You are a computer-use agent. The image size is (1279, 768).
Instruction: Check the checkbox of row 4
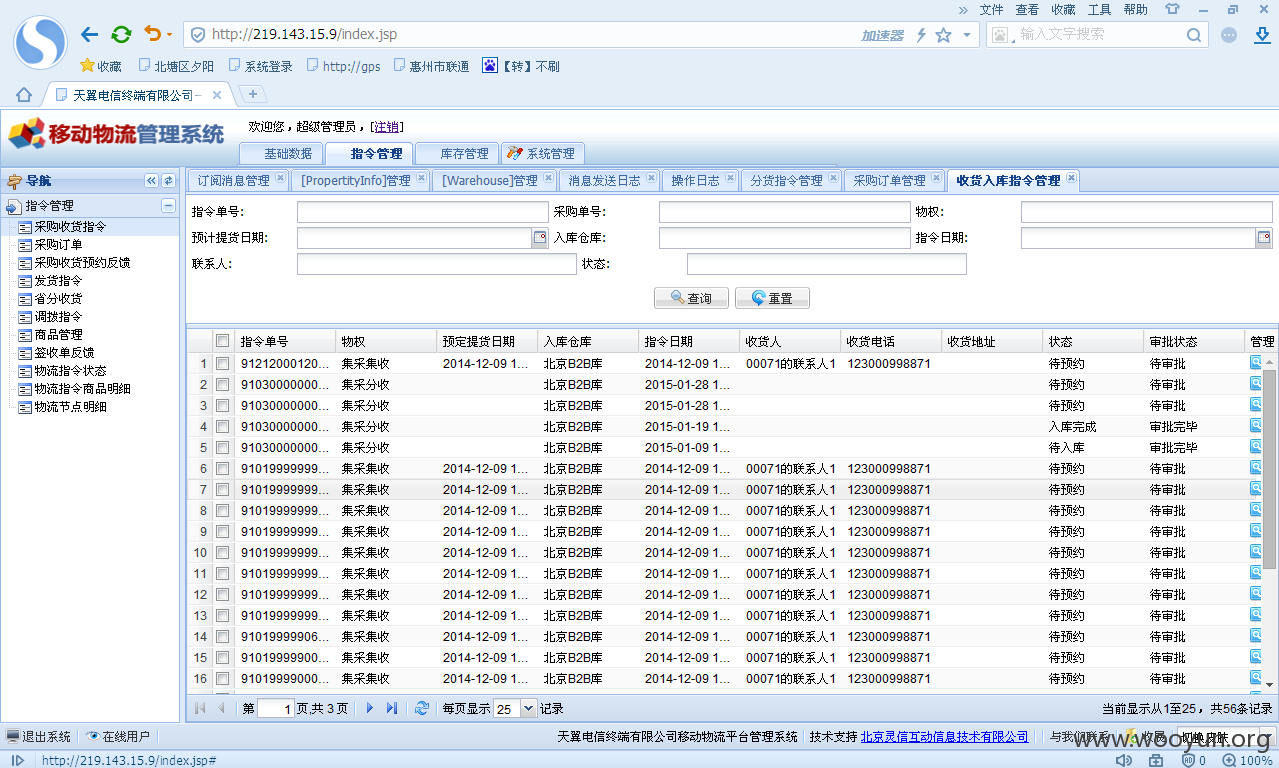222,426
